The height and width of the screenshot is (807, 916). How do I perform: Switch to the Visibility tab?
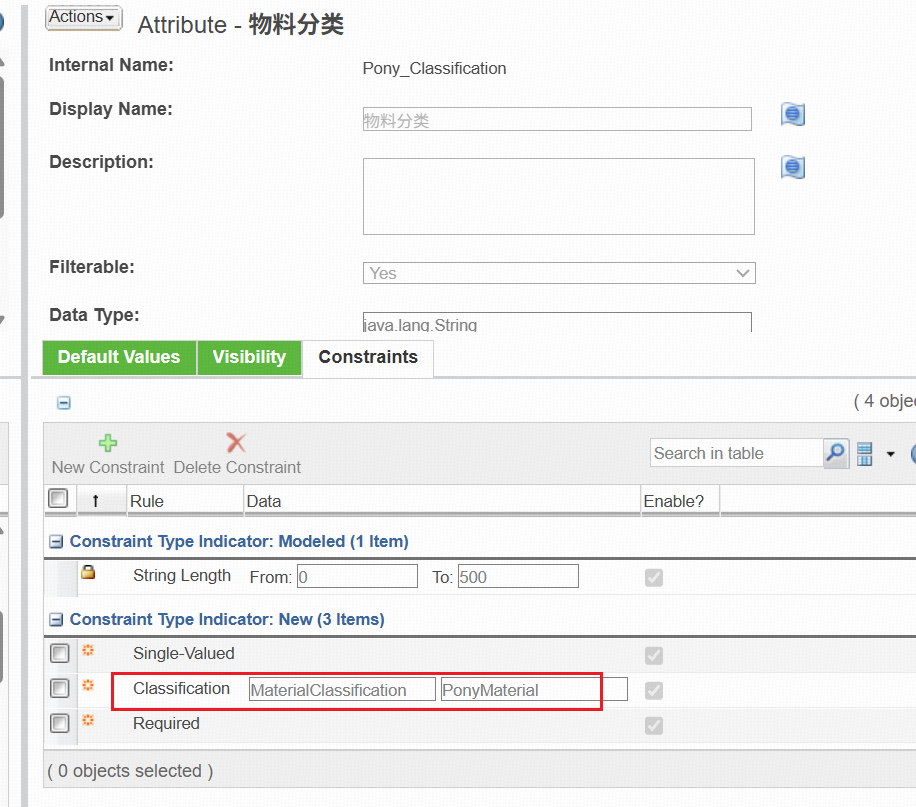[249, 357]
